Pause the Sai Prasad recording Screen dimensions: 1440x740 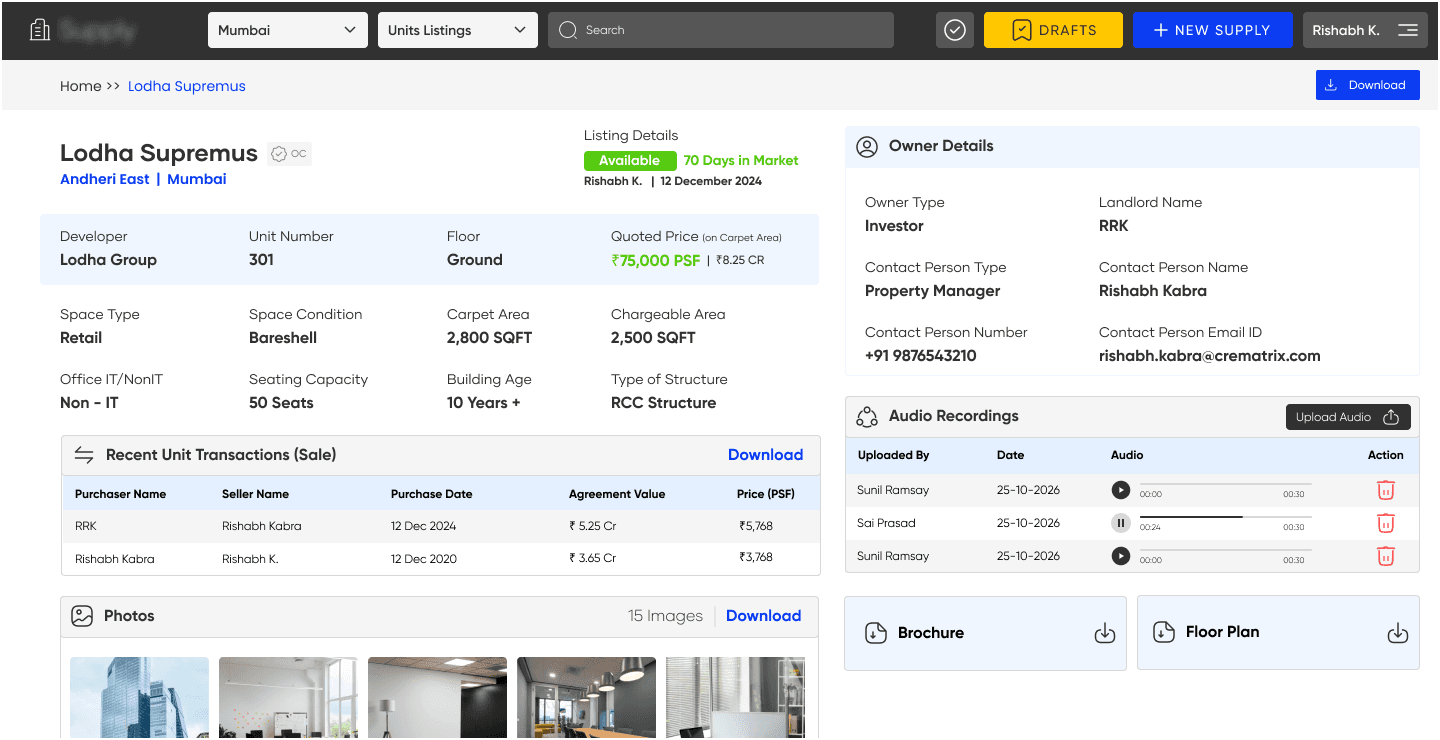point(1121,523)
